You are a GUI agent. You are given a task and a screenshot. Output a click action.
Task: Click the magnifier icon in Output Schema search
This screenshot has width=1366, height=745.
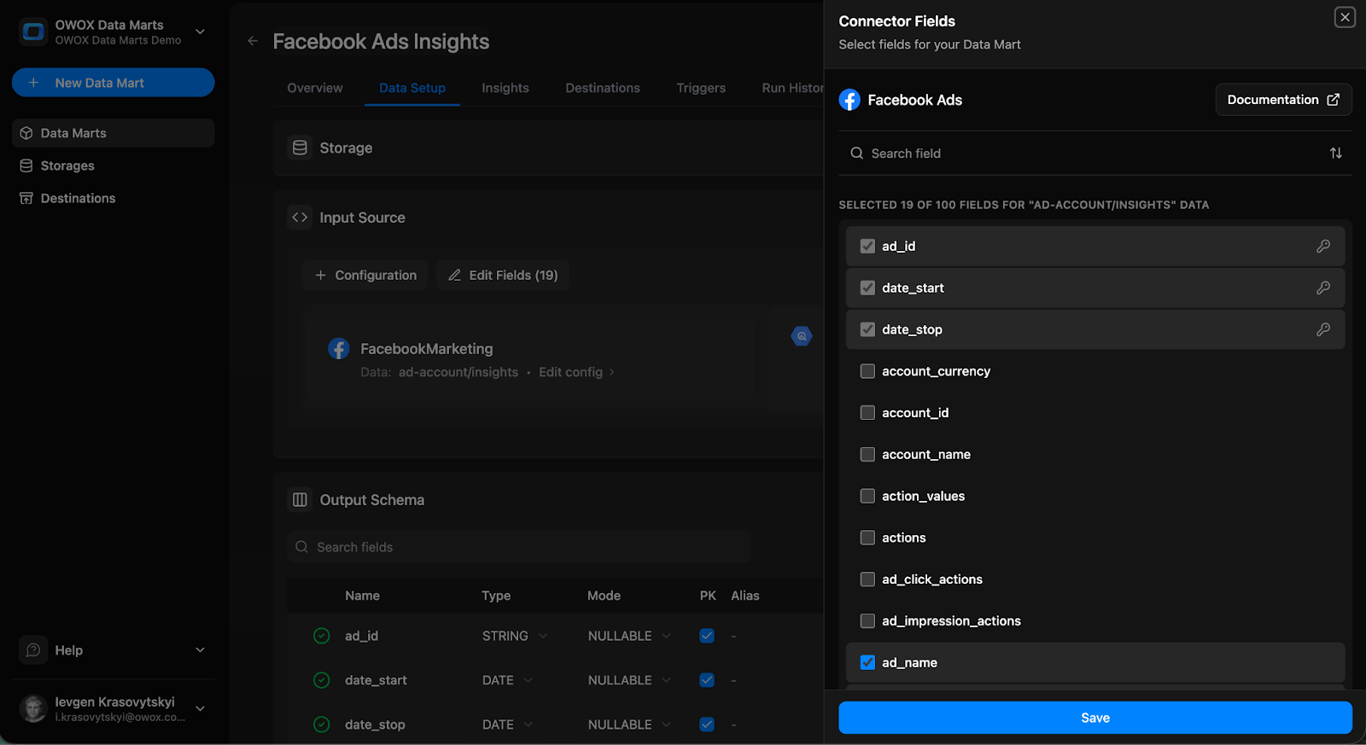click(x=302, y=547)
